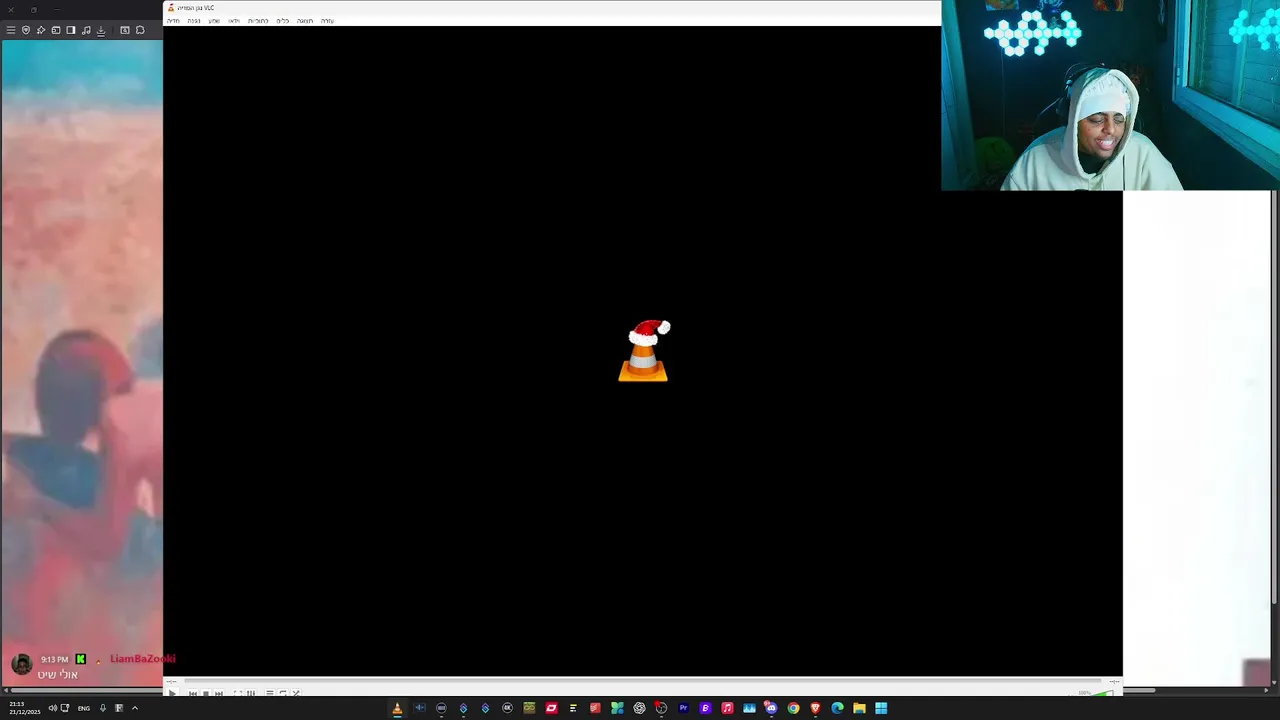Viewport: 1280px width, 720px height.
Task: Click the LiamBaZooki username in chat
Action: click(x=143, y=659)
